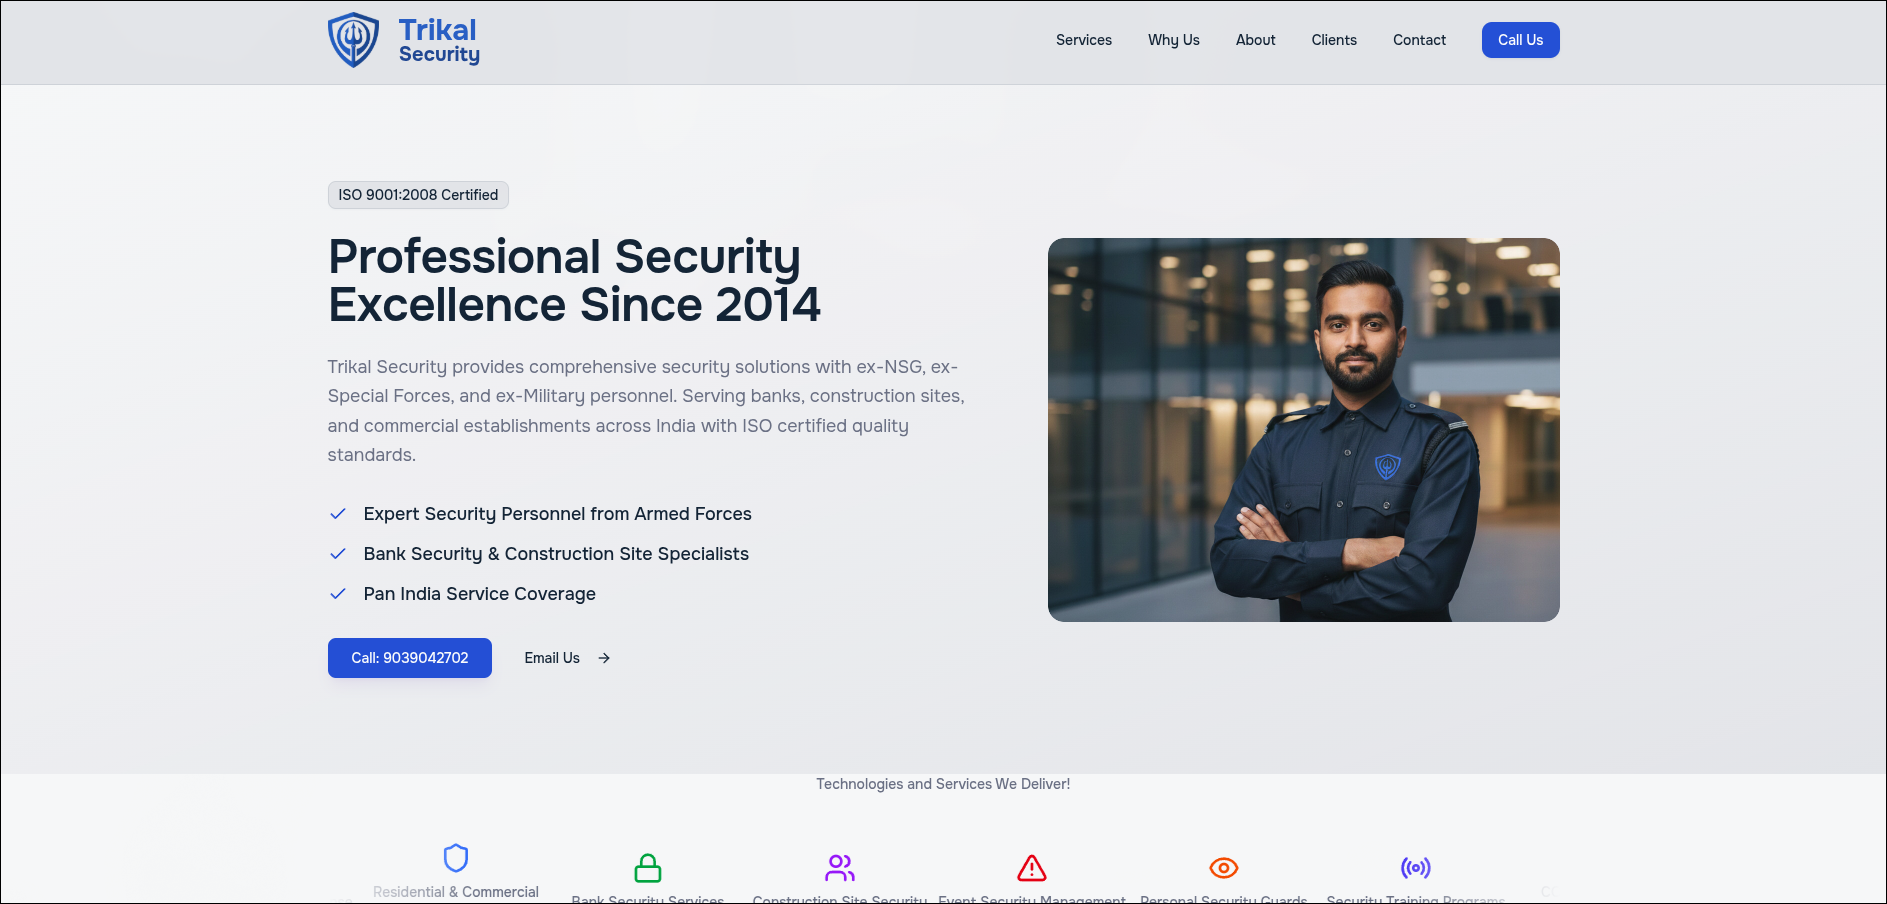Click the 'Residential & Commercial' label
This screenshot has width=1887, height=904.
click(456, 892)
